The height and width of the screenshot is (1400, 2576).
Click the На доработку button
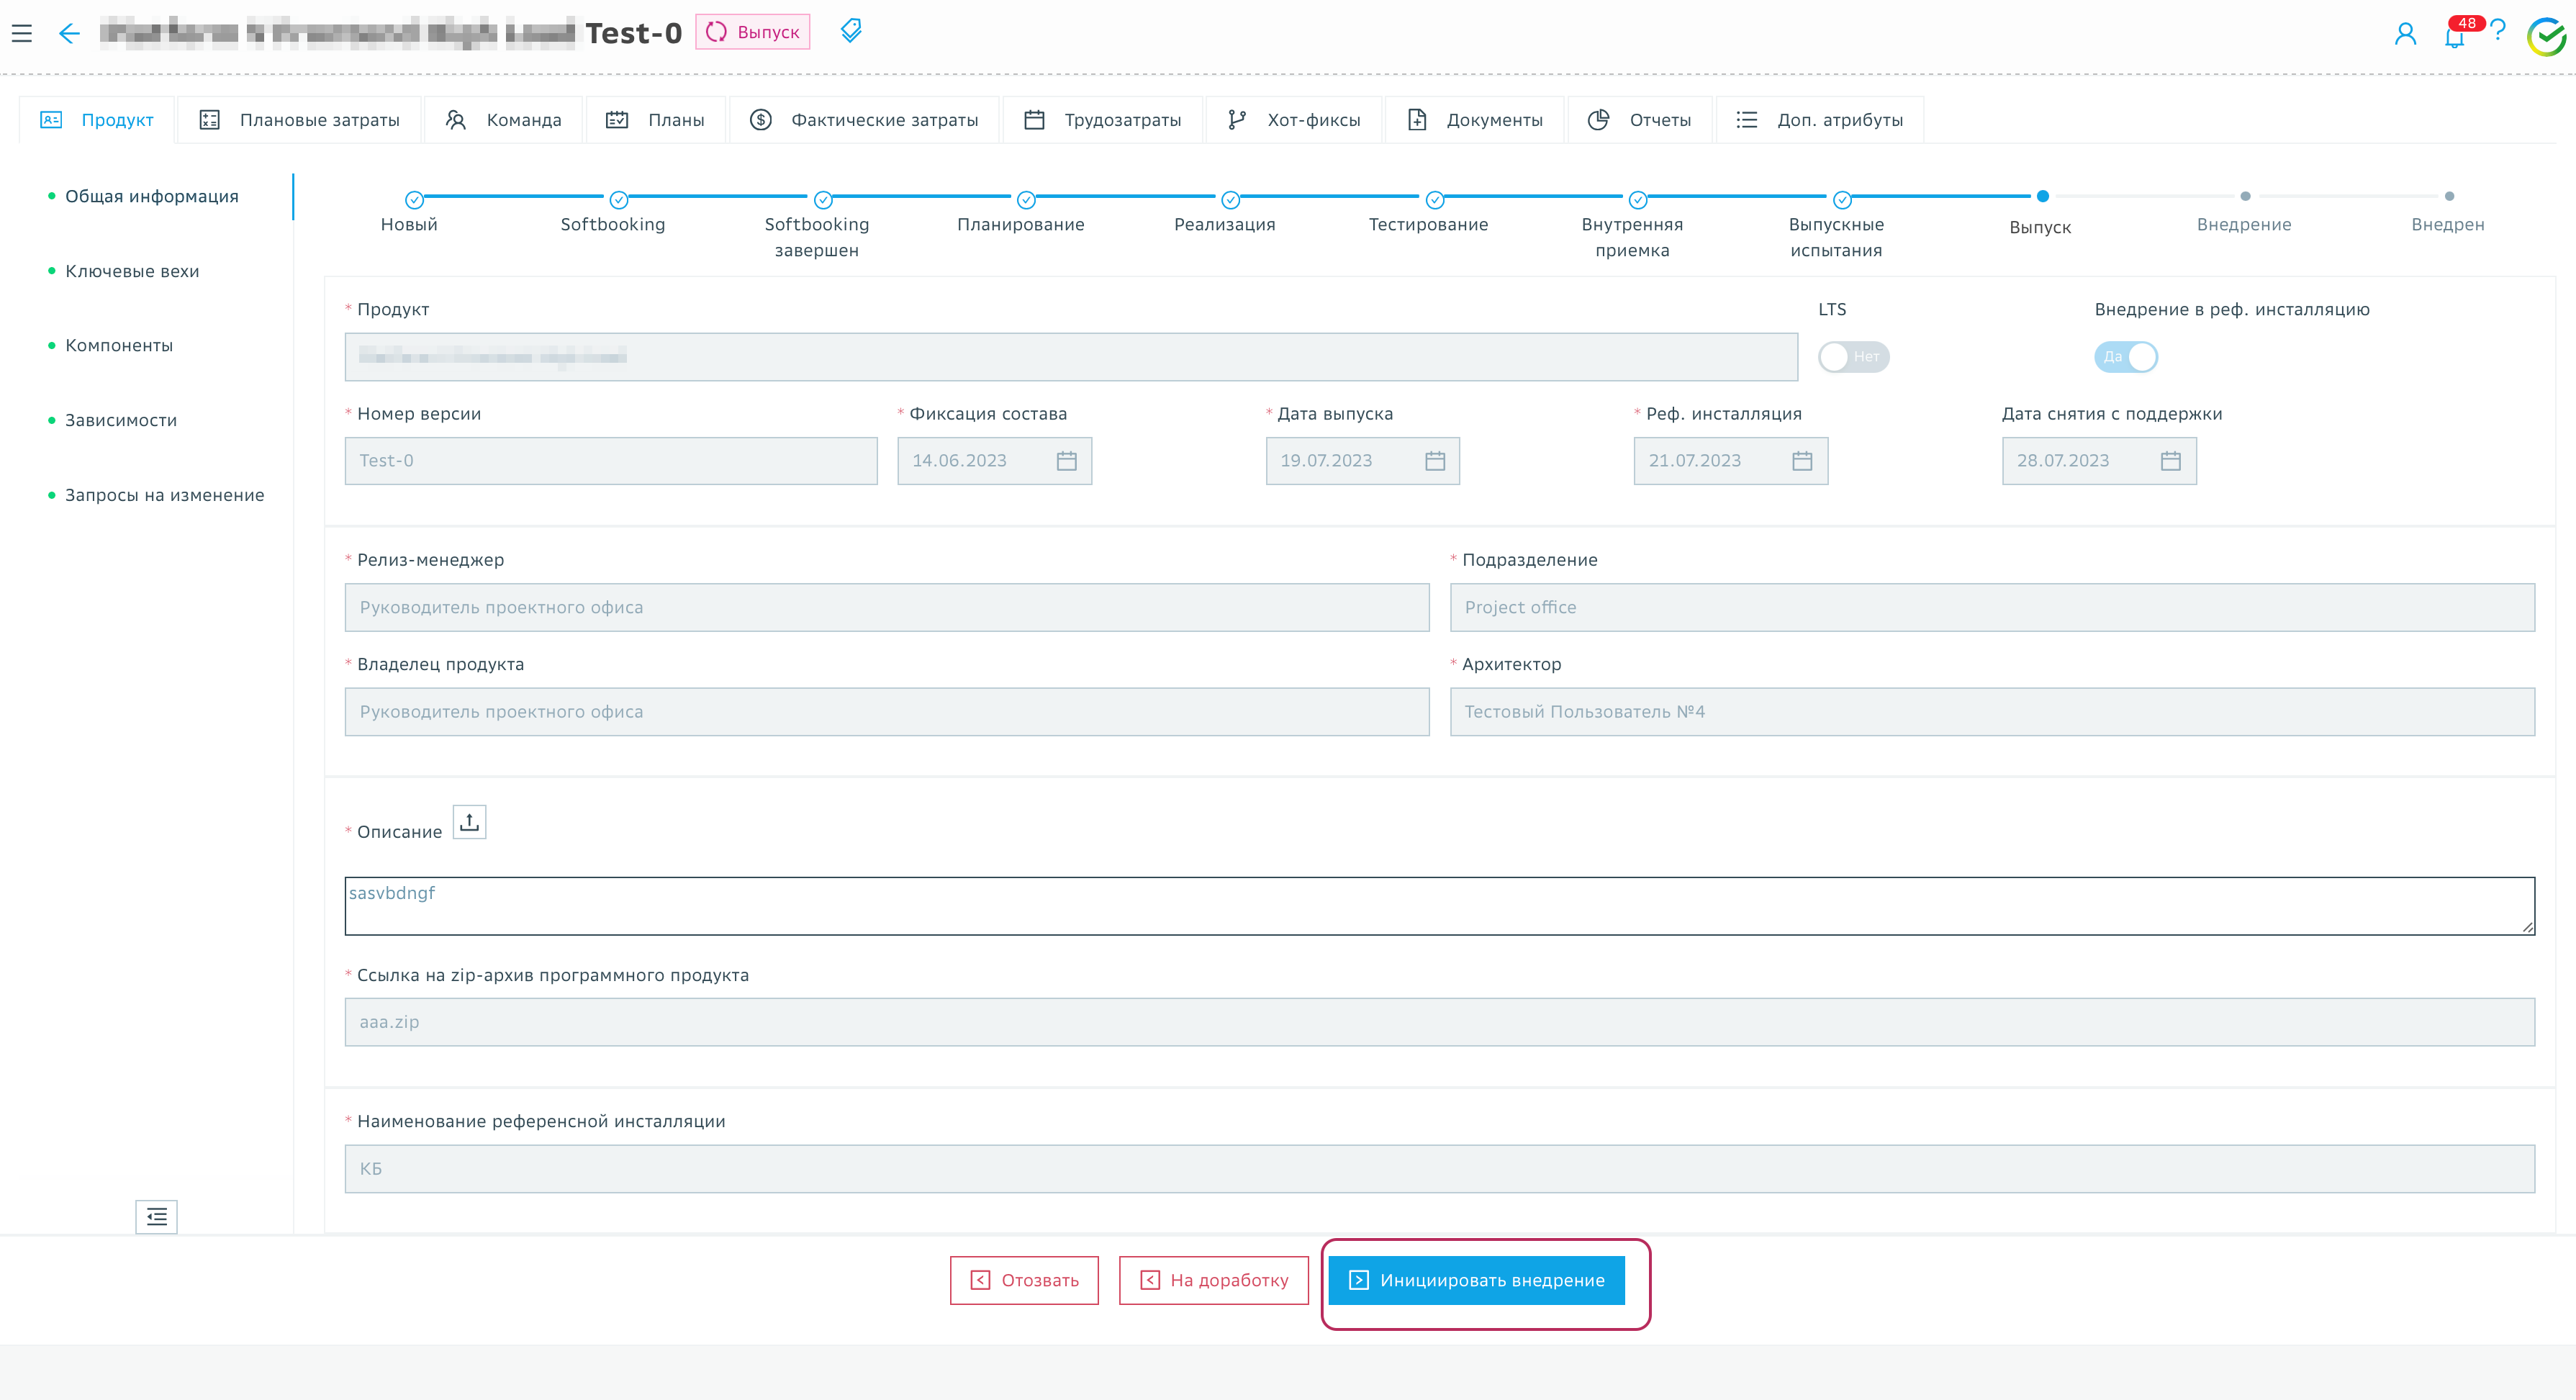[x=1213, y=1280]
